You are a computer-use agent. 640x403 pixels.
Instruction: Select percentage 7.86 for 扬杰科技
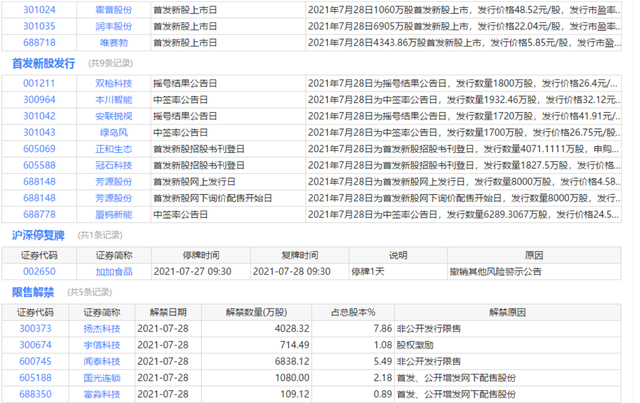[x=382, y=328]
